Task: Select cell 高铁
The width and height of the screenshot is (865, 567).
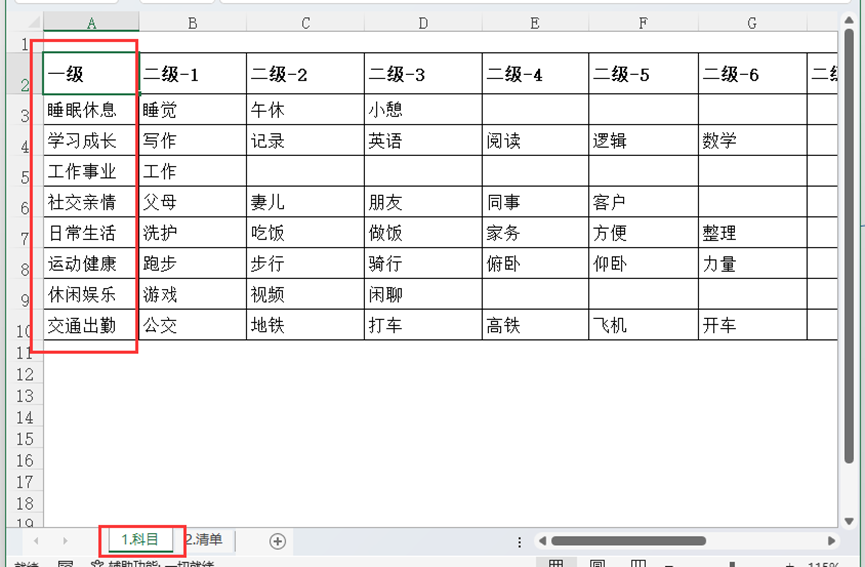Action: [535, 325]
